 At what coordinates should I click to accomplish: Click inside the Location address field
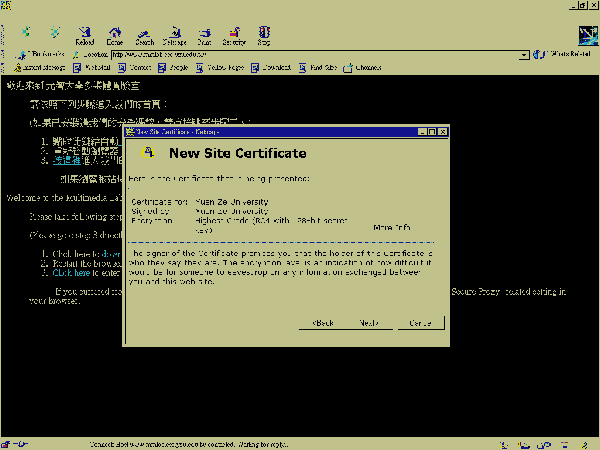(x=300, y=54)
